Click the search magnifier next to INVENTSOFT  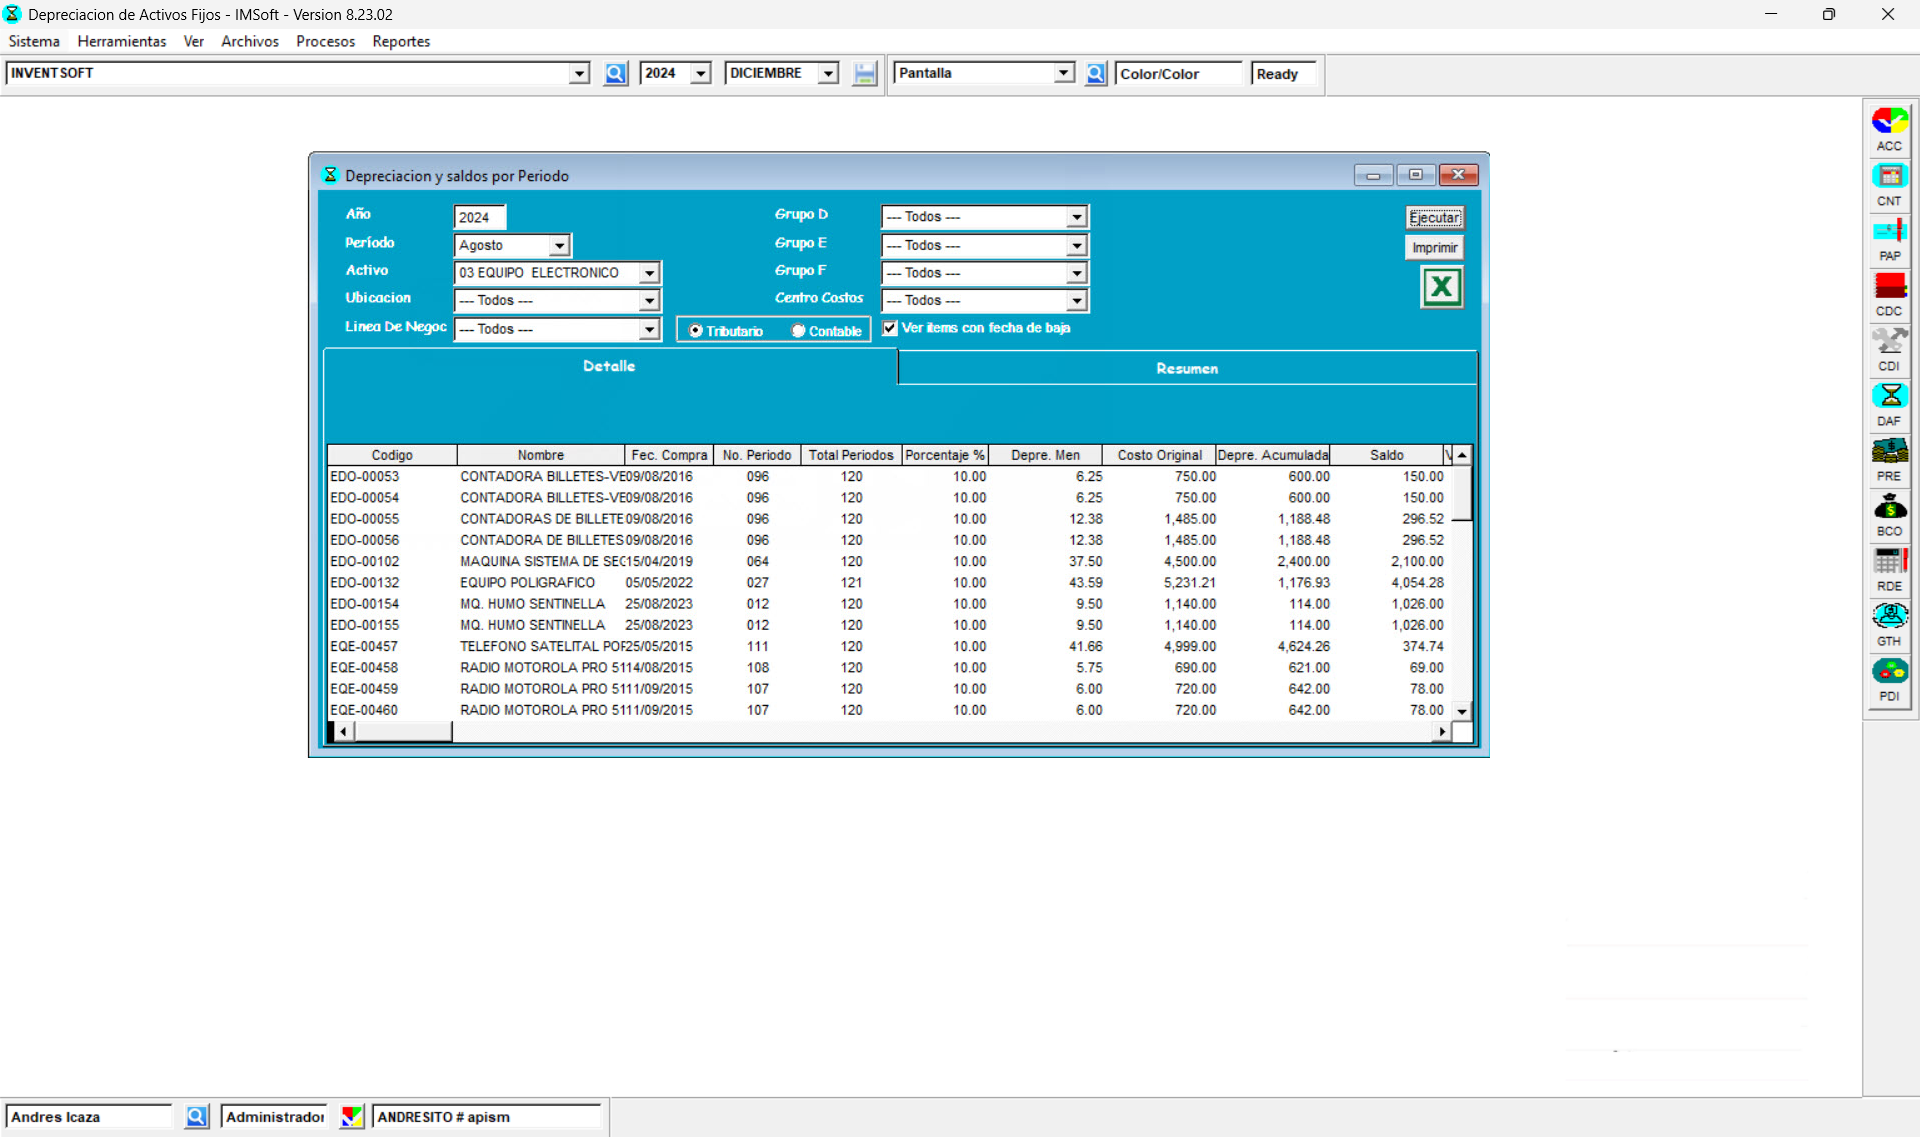pyautogui.click(x=615, y=73)
